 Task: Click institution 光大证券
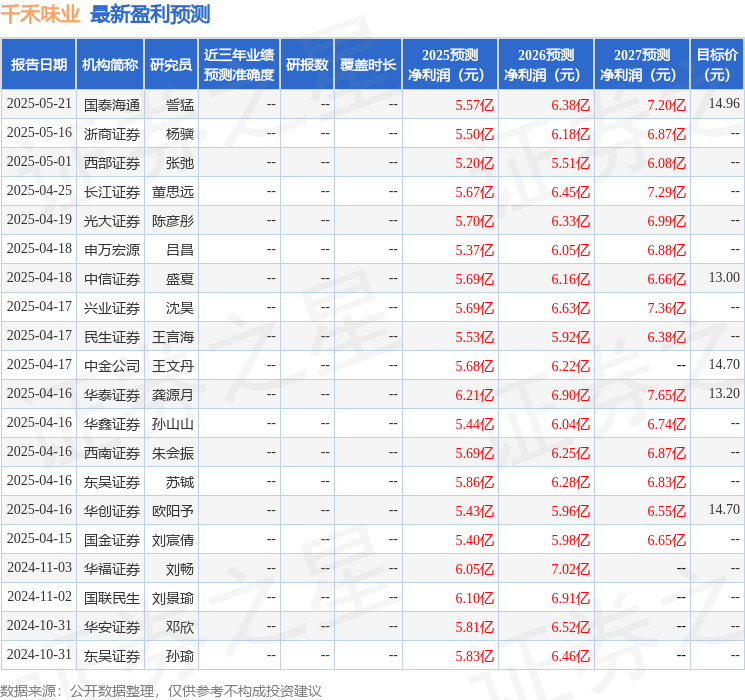(112, 221)
